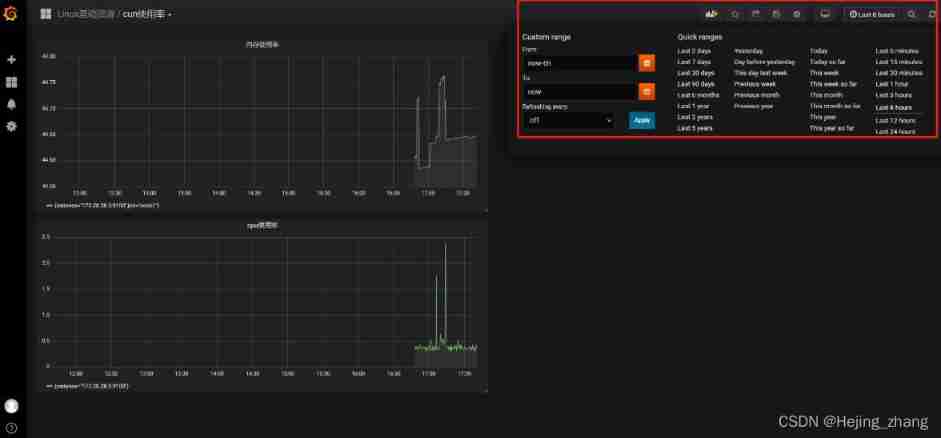Save the dashboard using the disk icon

[x=776, y=14]
